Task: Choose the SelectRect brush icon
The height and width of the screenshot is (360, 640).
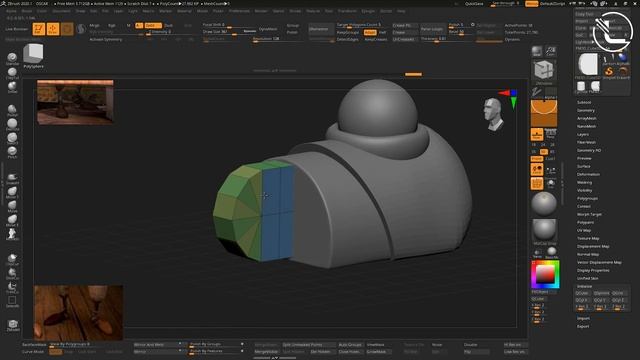Action: point(12,300)
